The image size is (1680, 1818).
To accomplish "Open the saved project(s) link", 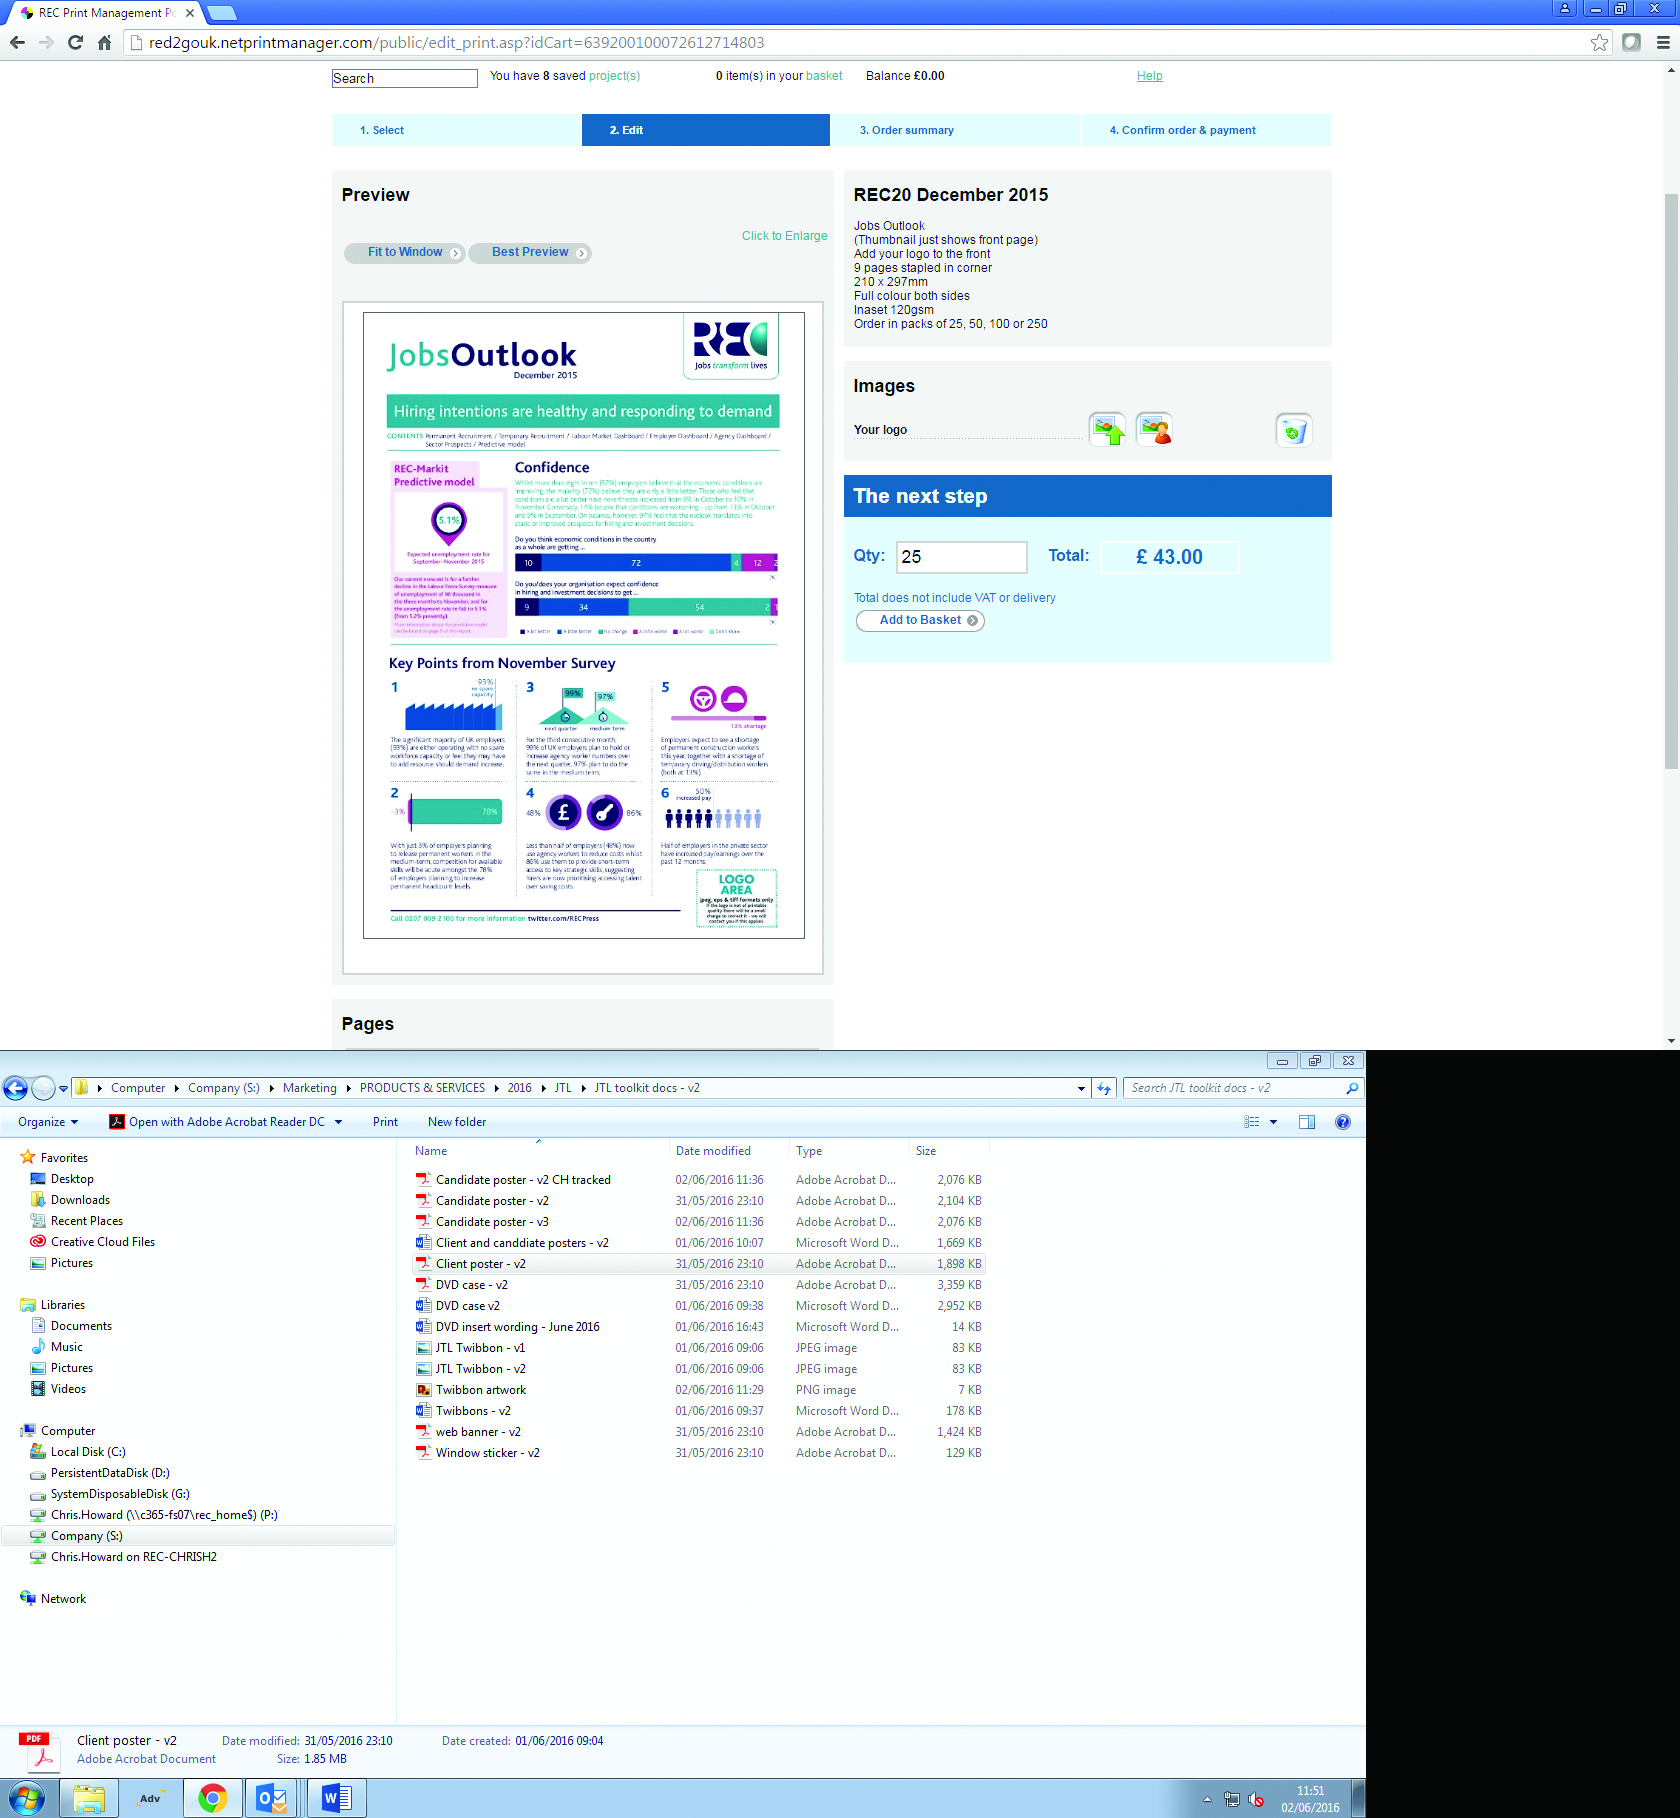I will [614, 76].
